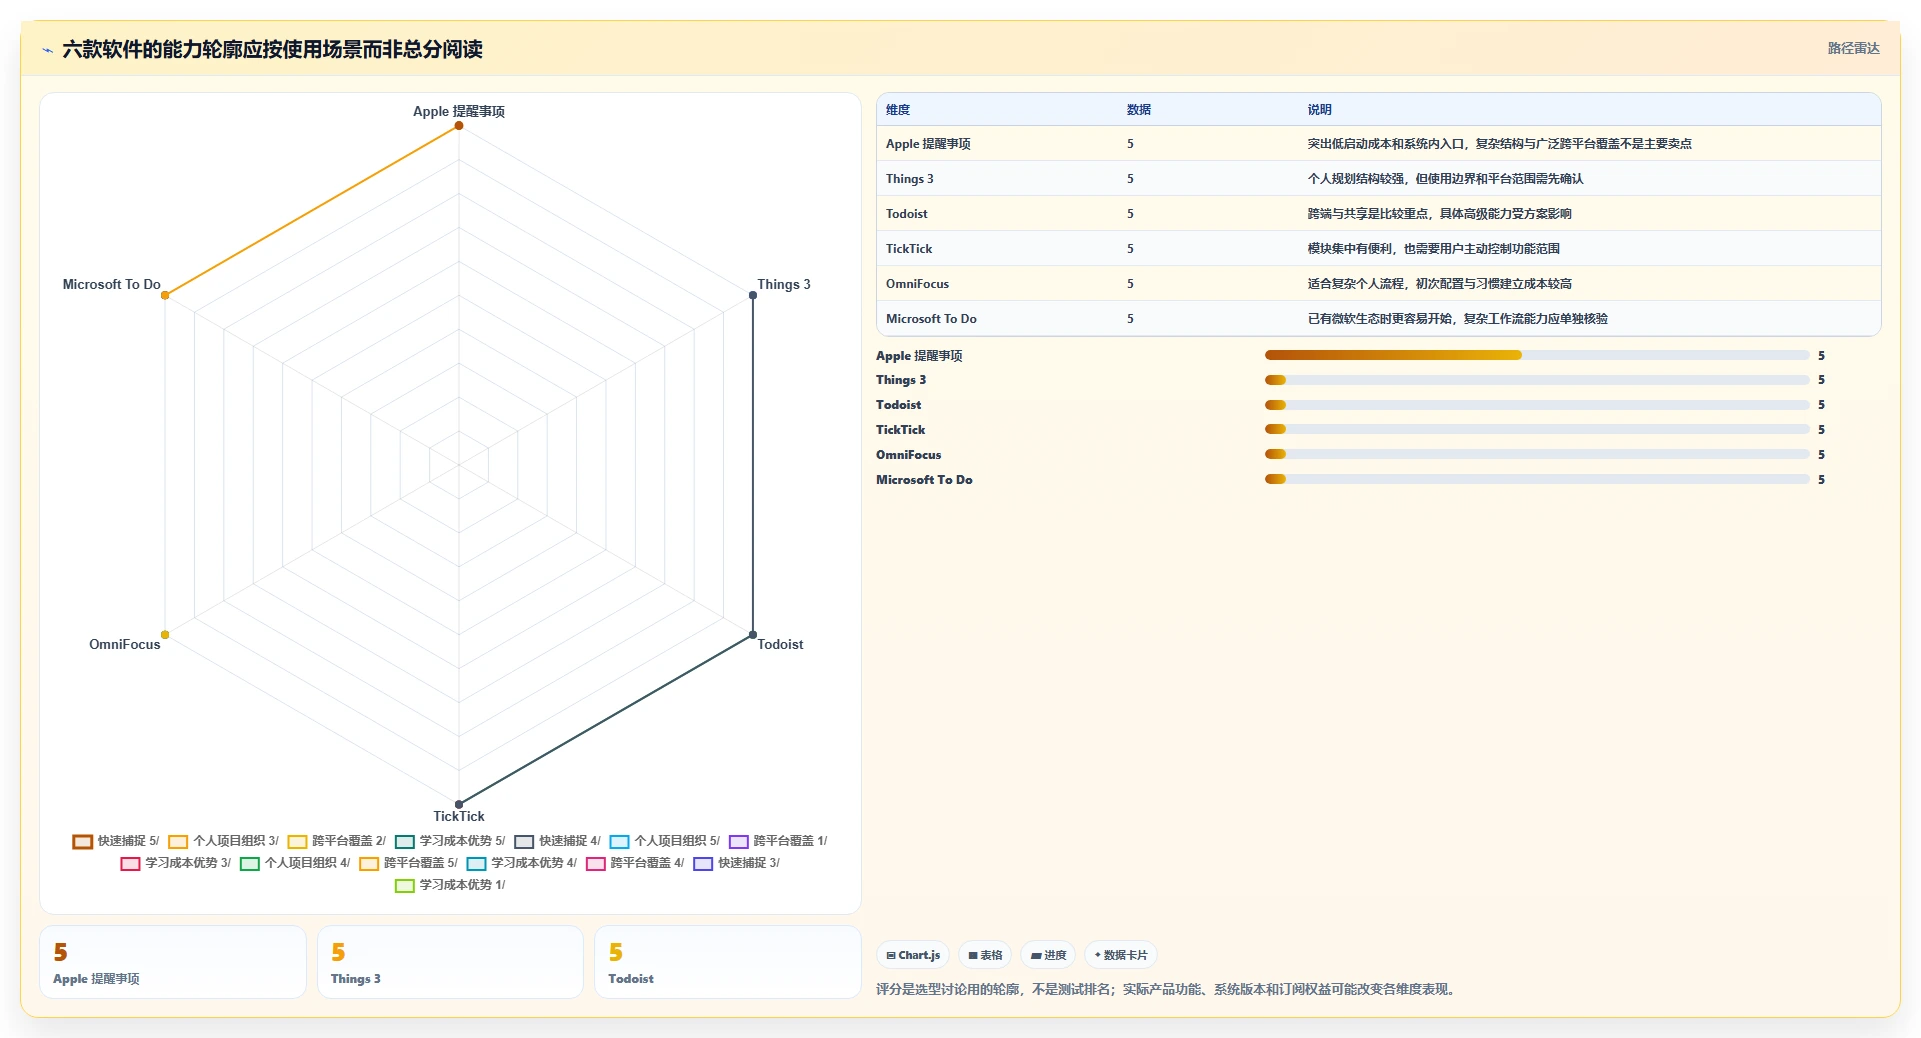Select the OmniFocus table row name
The width and height of the screenshot is (1921, 1038).
point(917,284)
